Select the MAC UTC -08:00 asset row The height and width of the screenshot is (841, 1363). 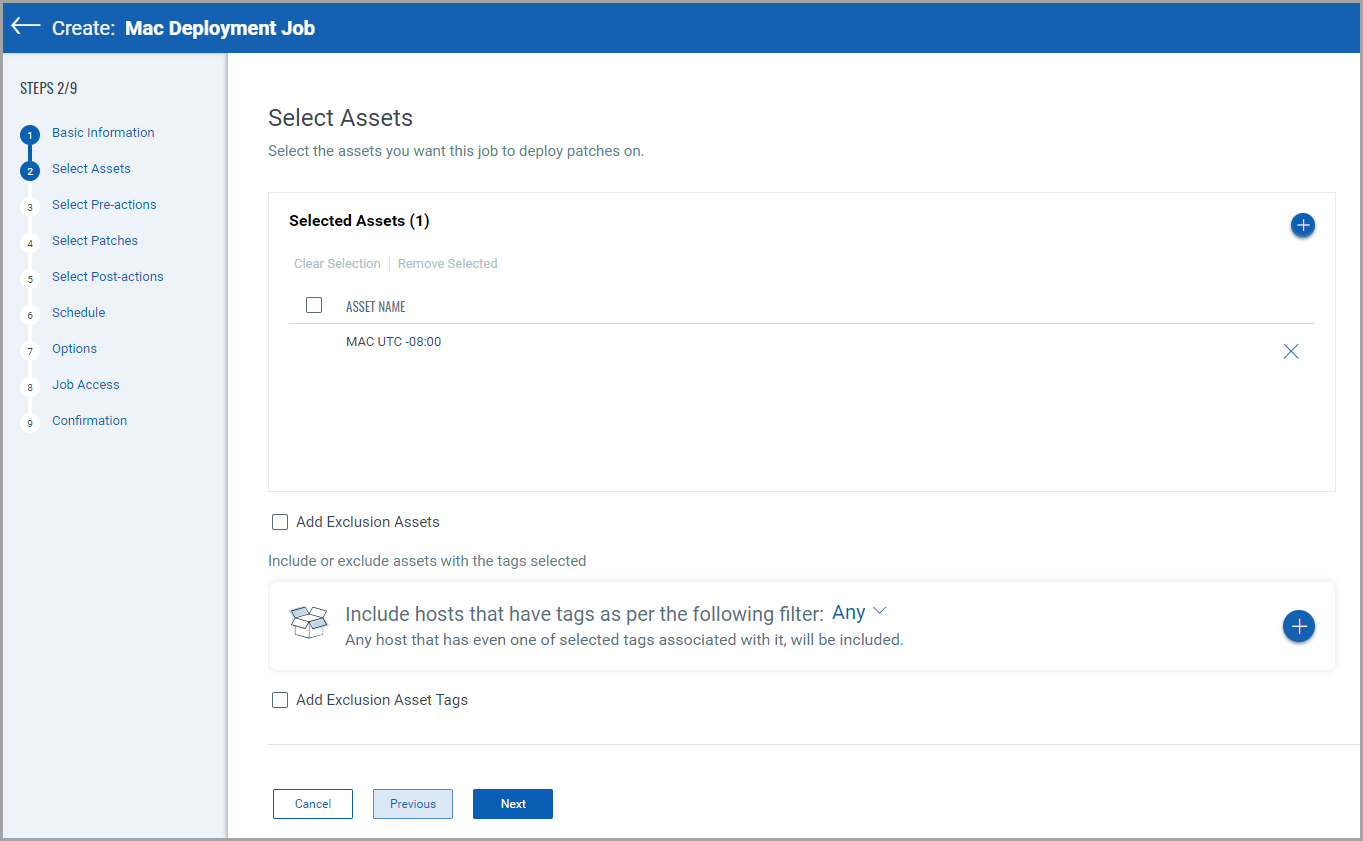(801, 342)
